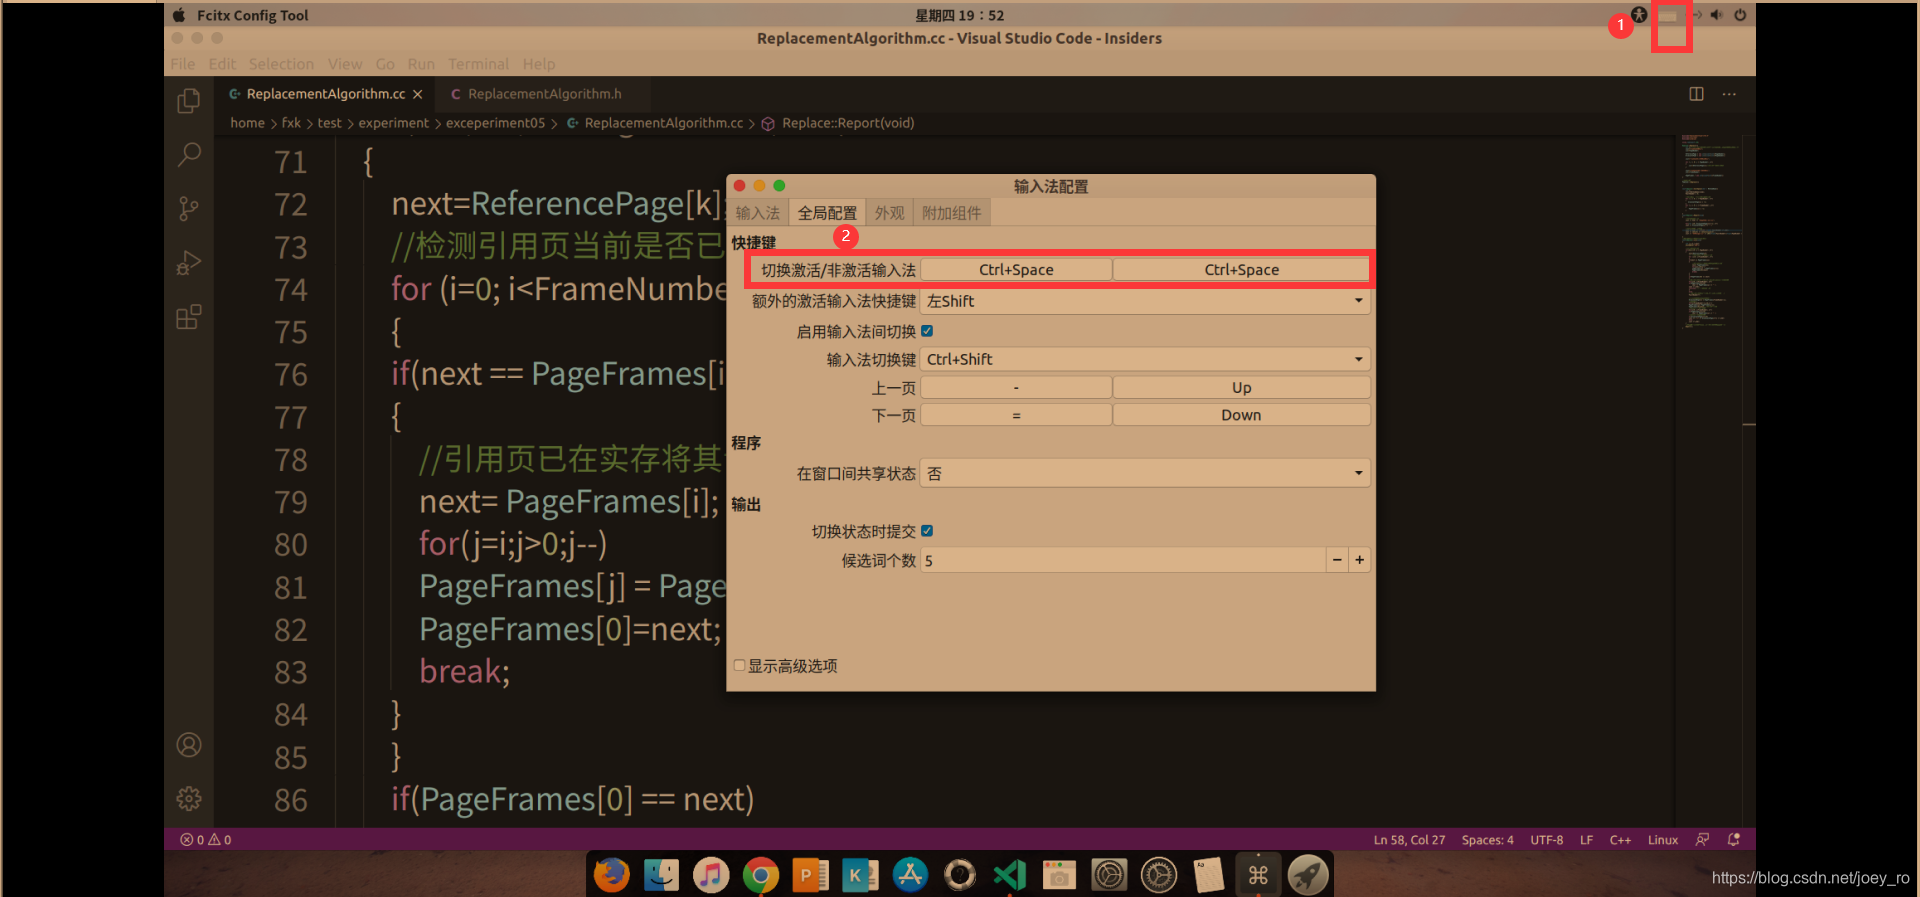This screenshot has height=897, width=1920.
Task: Open the volume control in top panel
Action: coord(1717,15)
